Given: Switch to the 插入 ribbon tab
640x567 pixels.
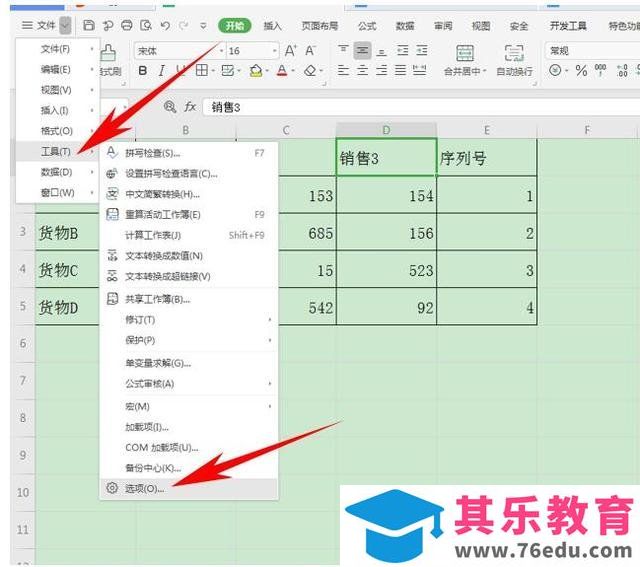Looking at the screenshot, I should [272, 26].
